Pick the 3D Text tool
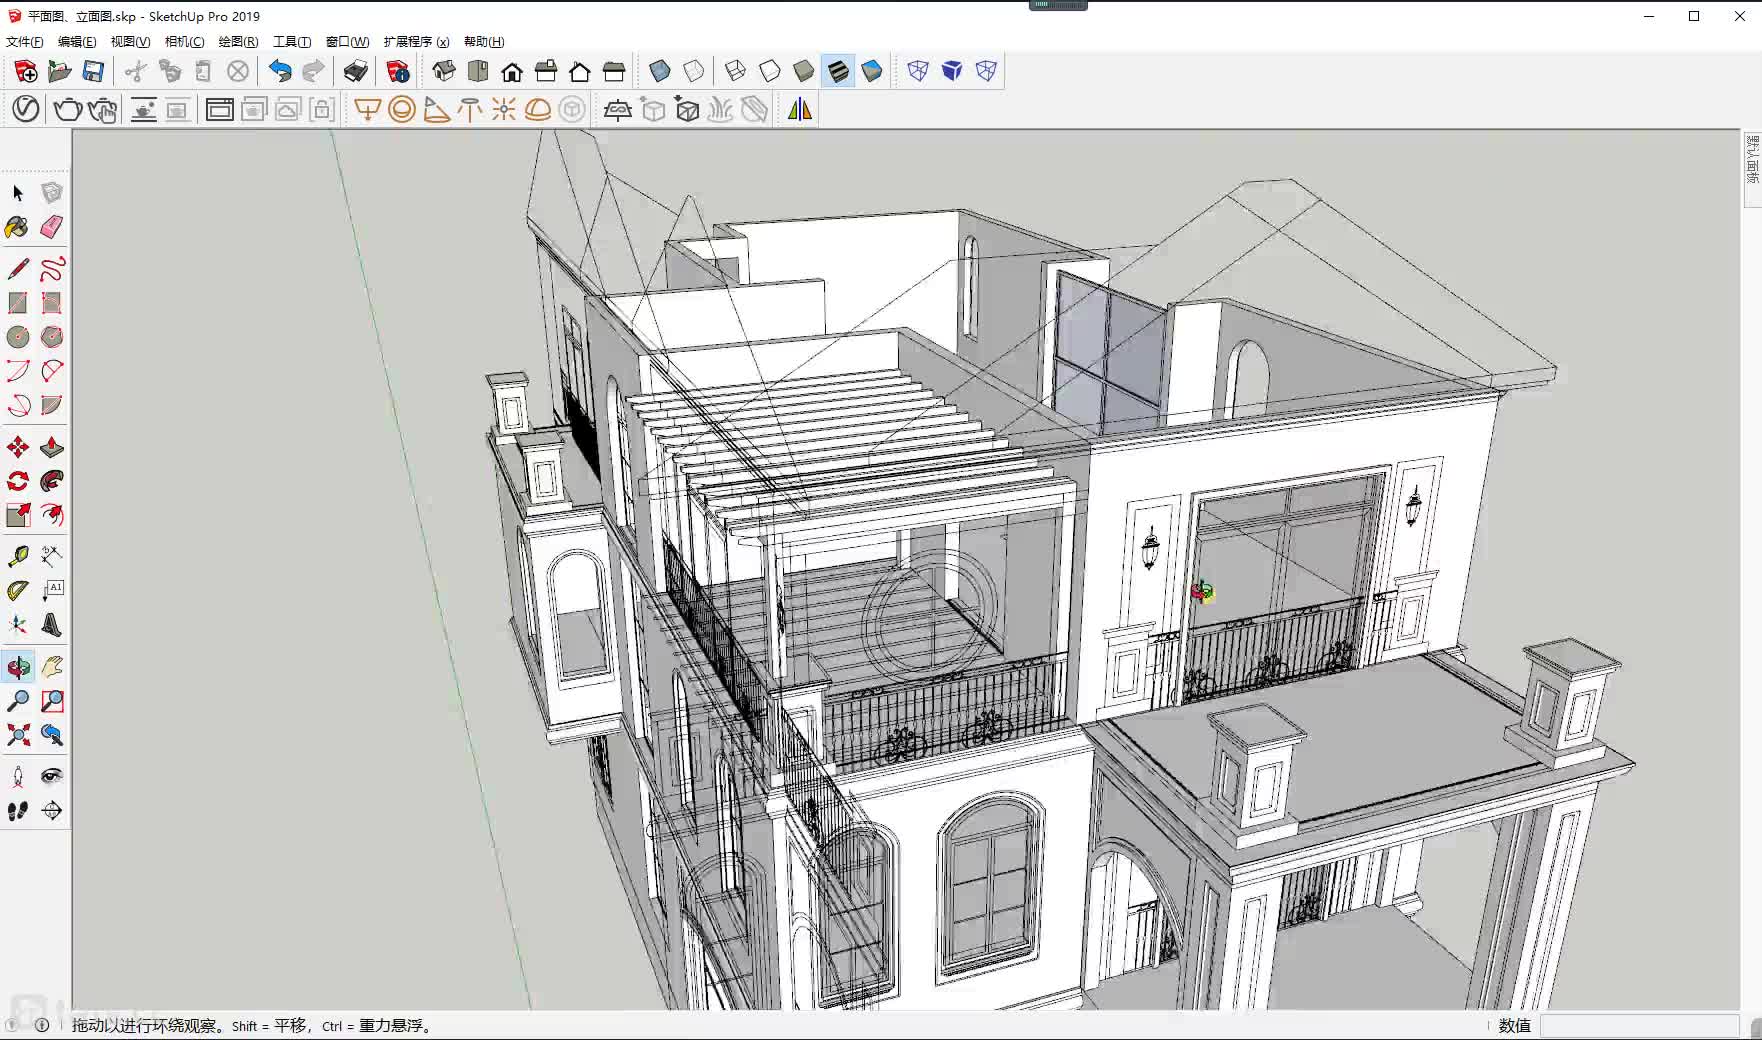 click(x=52, y=625)
